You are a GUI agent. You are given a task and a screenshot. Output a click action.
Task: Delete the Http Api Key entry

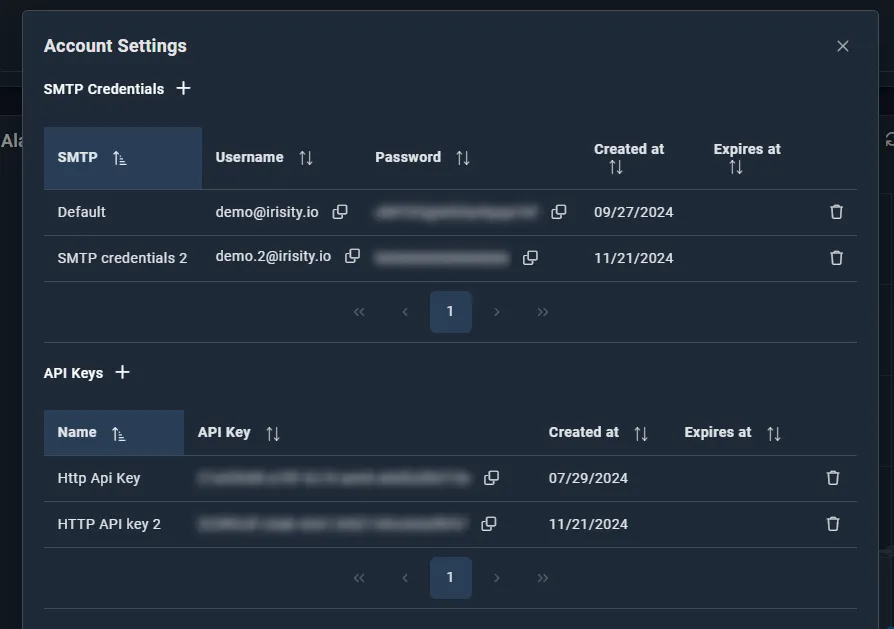coord(833,478)
